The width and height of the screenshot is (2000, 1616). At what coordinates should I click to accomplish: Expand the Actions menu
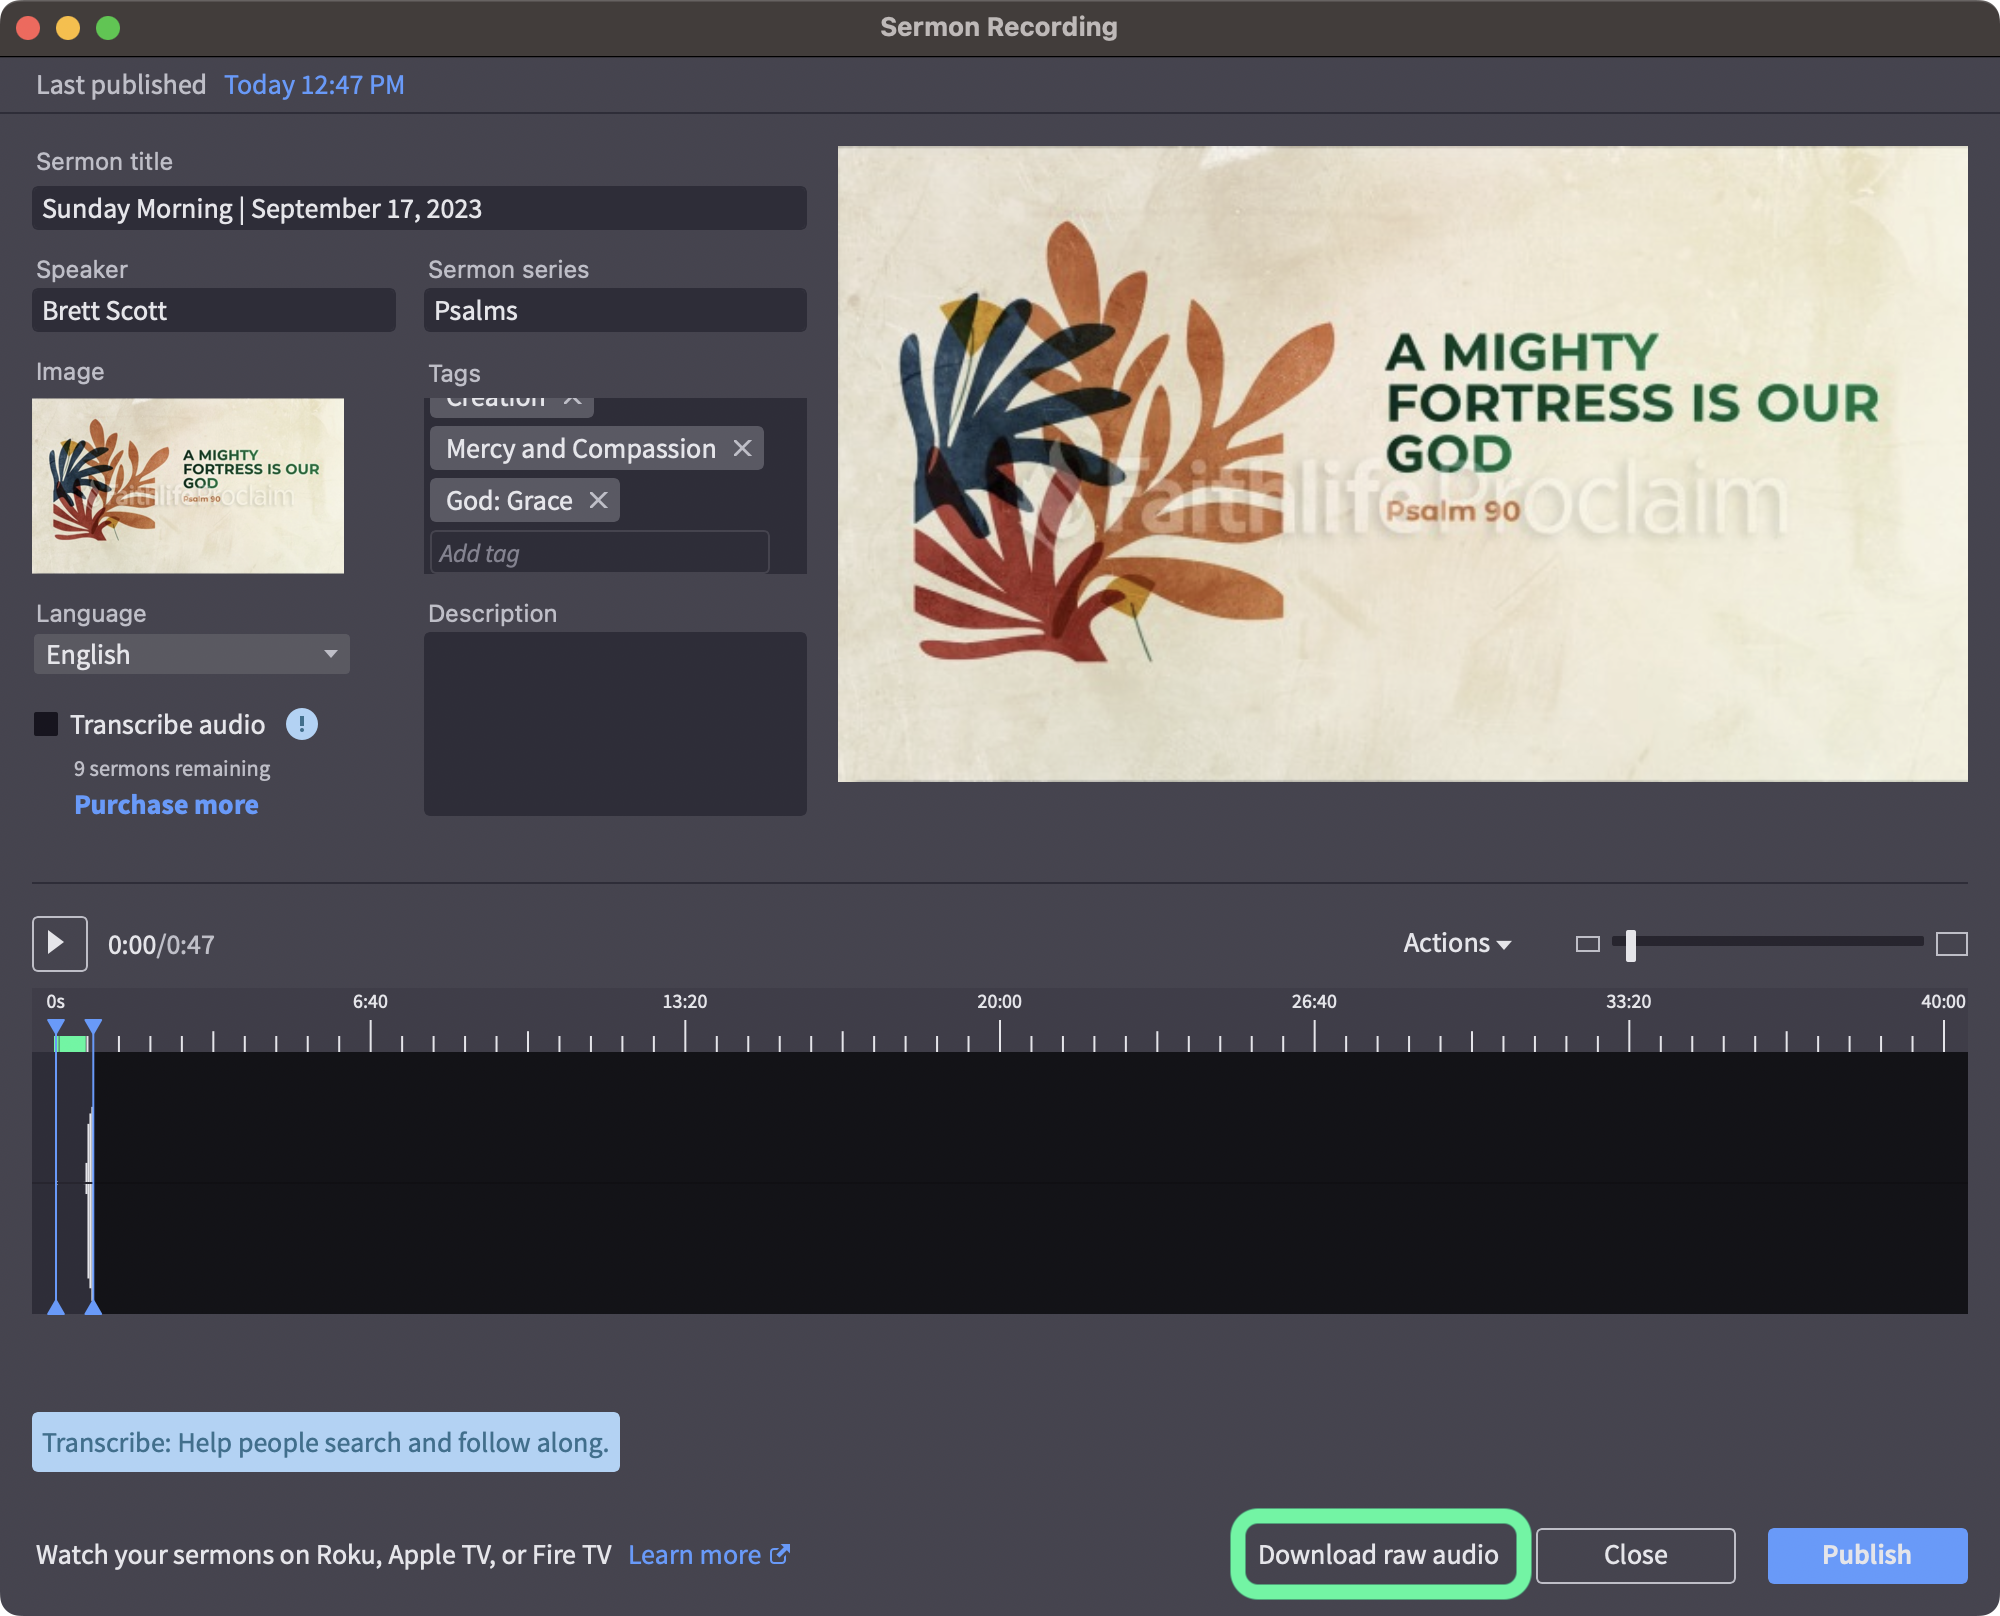pos(1456,943)
